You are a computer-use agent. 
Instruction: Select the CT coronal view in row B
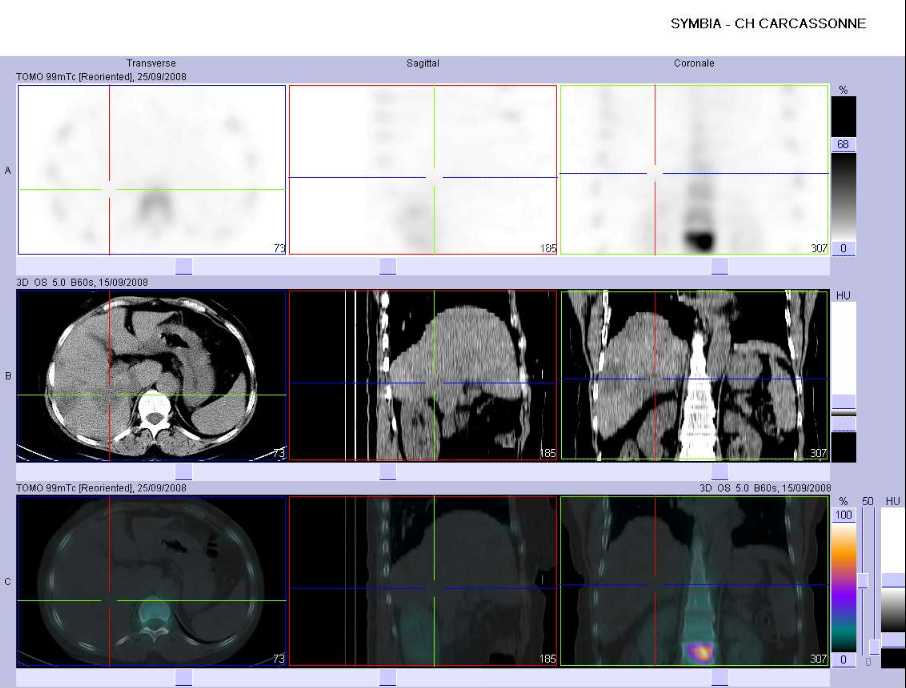click(x=694, y=375)
